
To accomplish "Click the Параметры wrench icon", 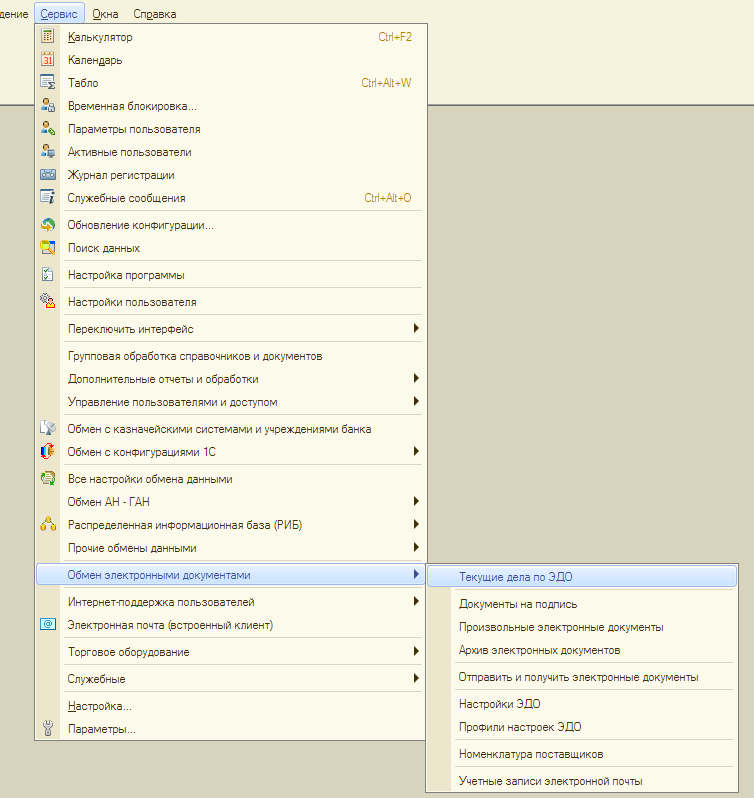I will click(48, 729).
